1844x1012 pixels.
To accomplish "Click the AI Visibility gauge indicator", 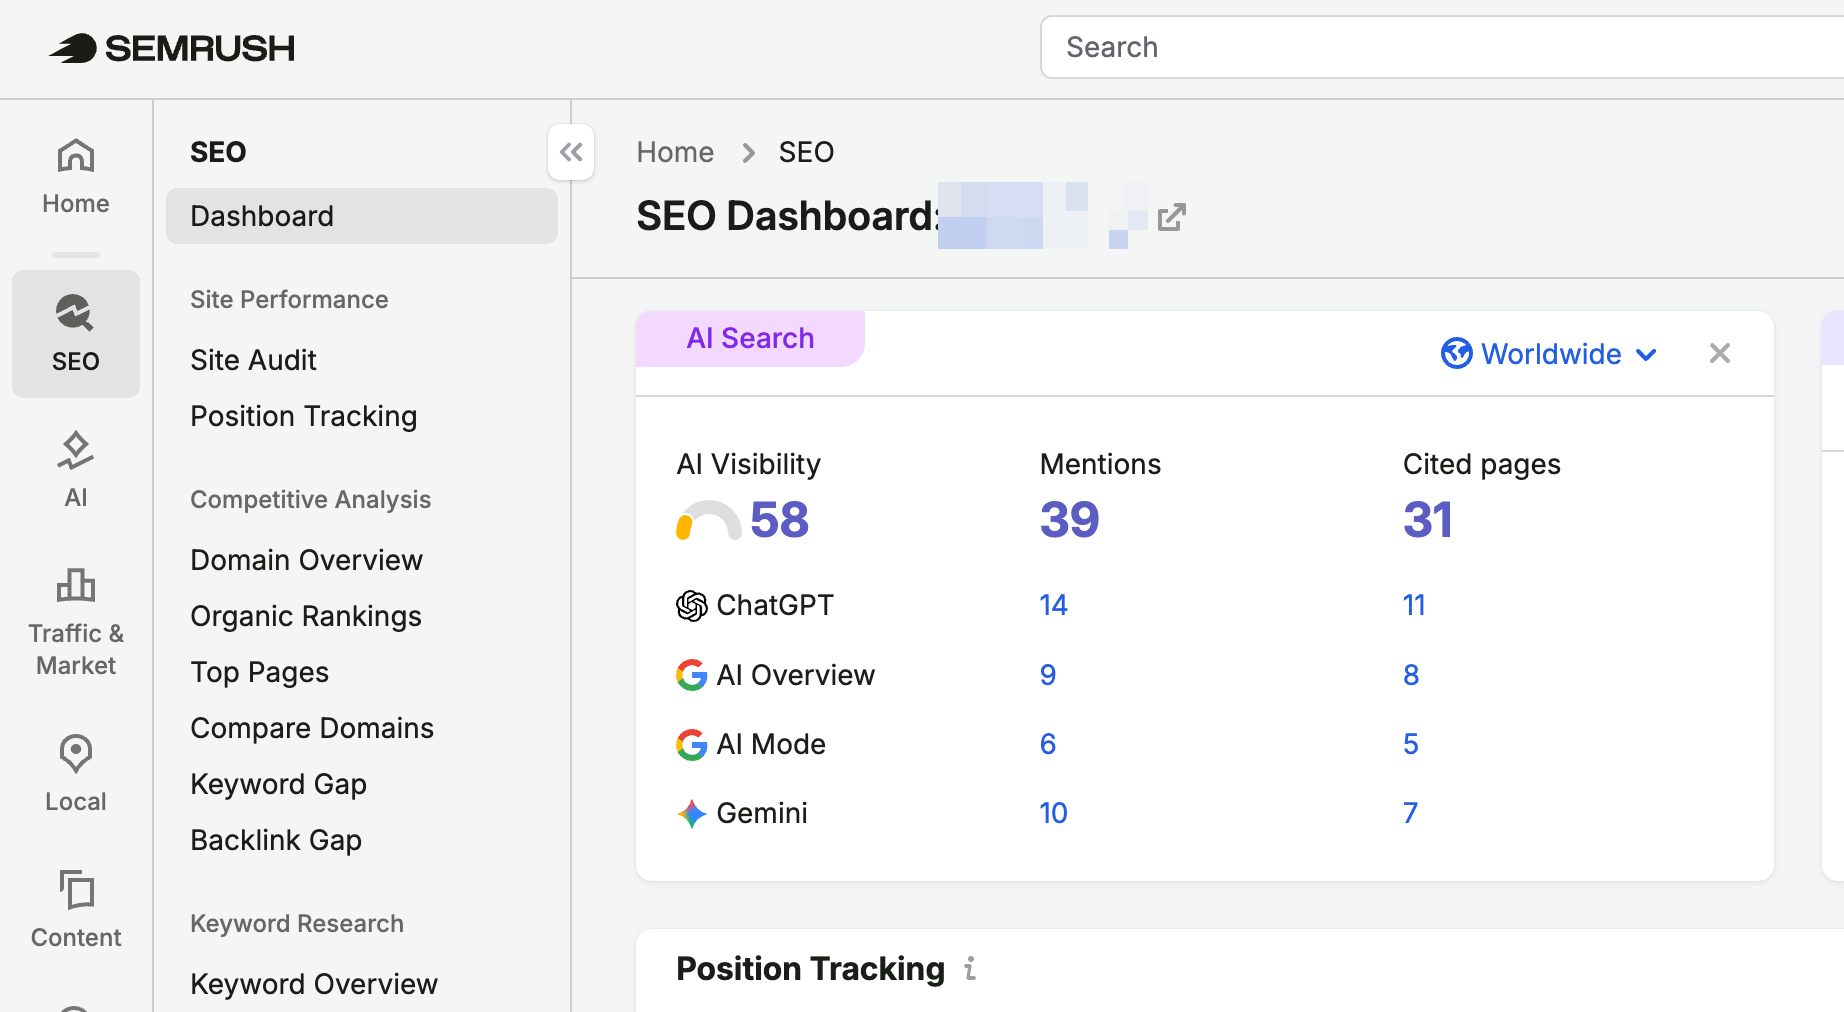I will click(x=708, y=520).
